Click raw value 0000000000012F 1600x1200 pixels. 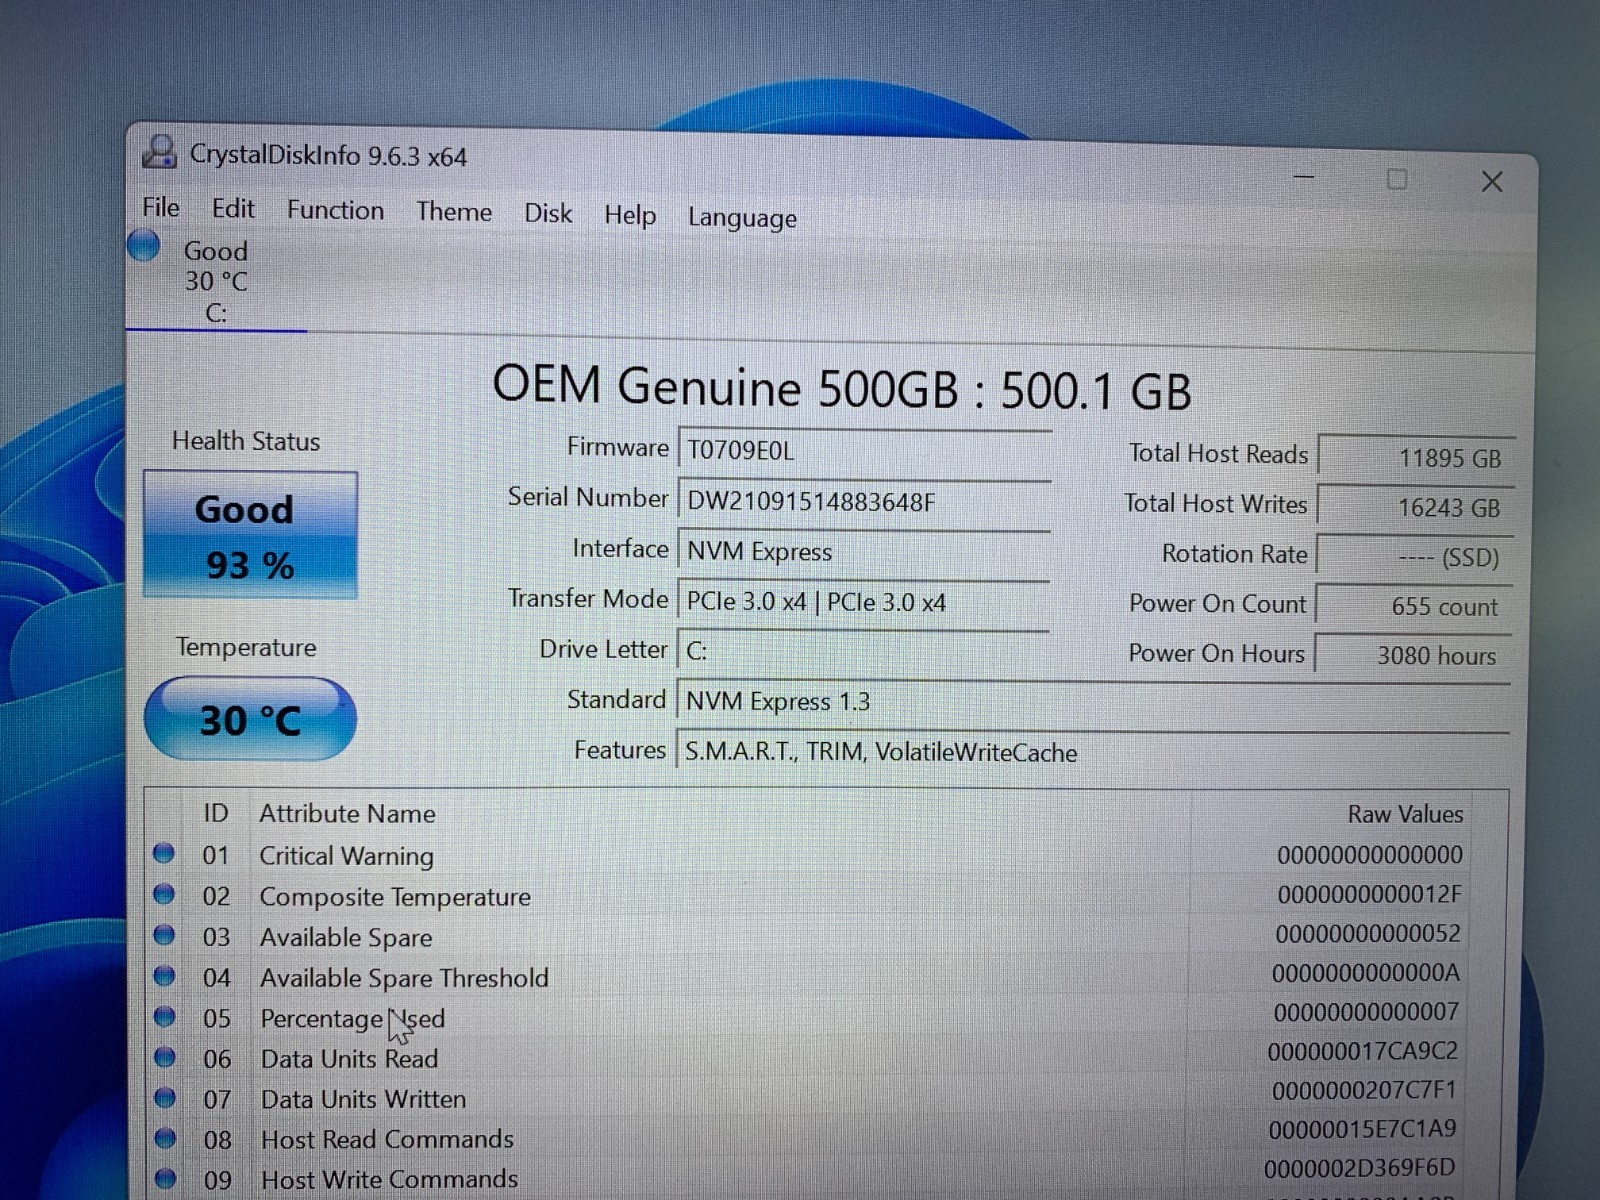[x=1369, y=894]
